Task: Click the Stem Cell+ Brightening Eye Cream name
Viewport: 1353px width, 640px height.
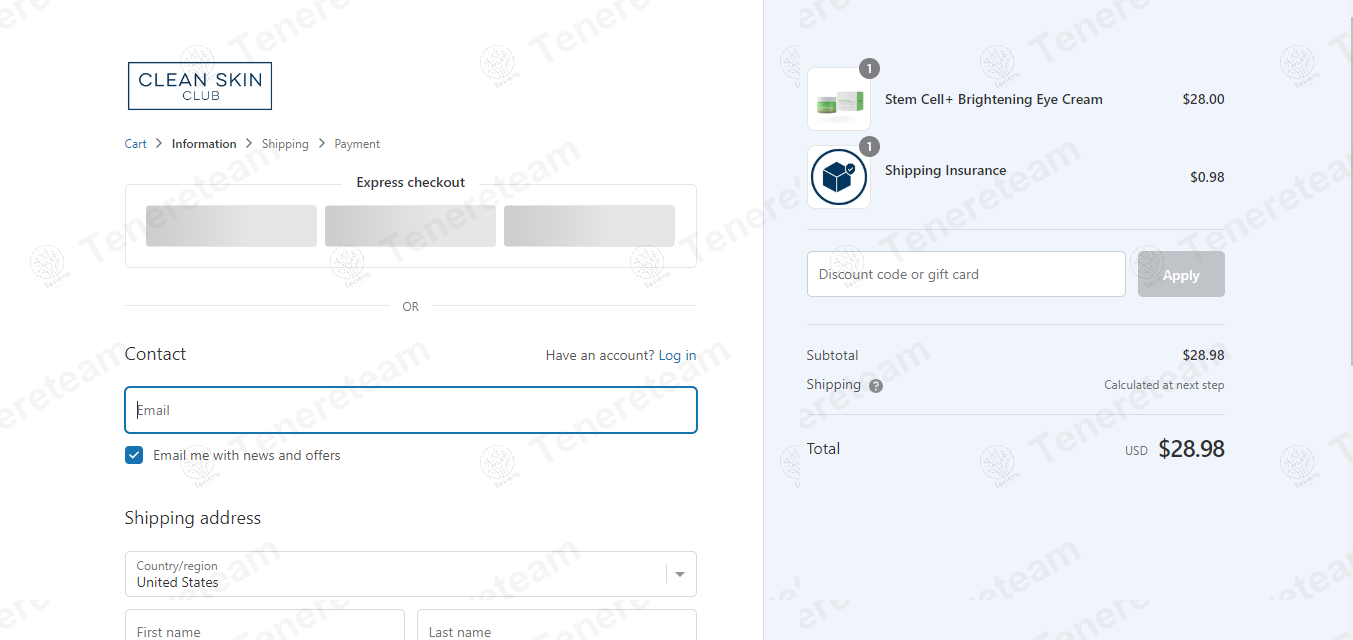Action: tap(994, 99)
